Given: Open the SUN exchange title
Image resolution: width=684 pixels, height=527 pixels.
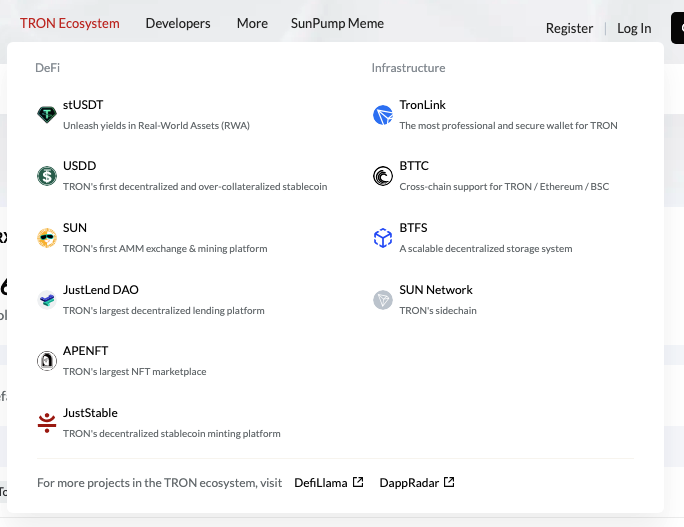Looking at the screenshot, I should (x=75, y=228).
